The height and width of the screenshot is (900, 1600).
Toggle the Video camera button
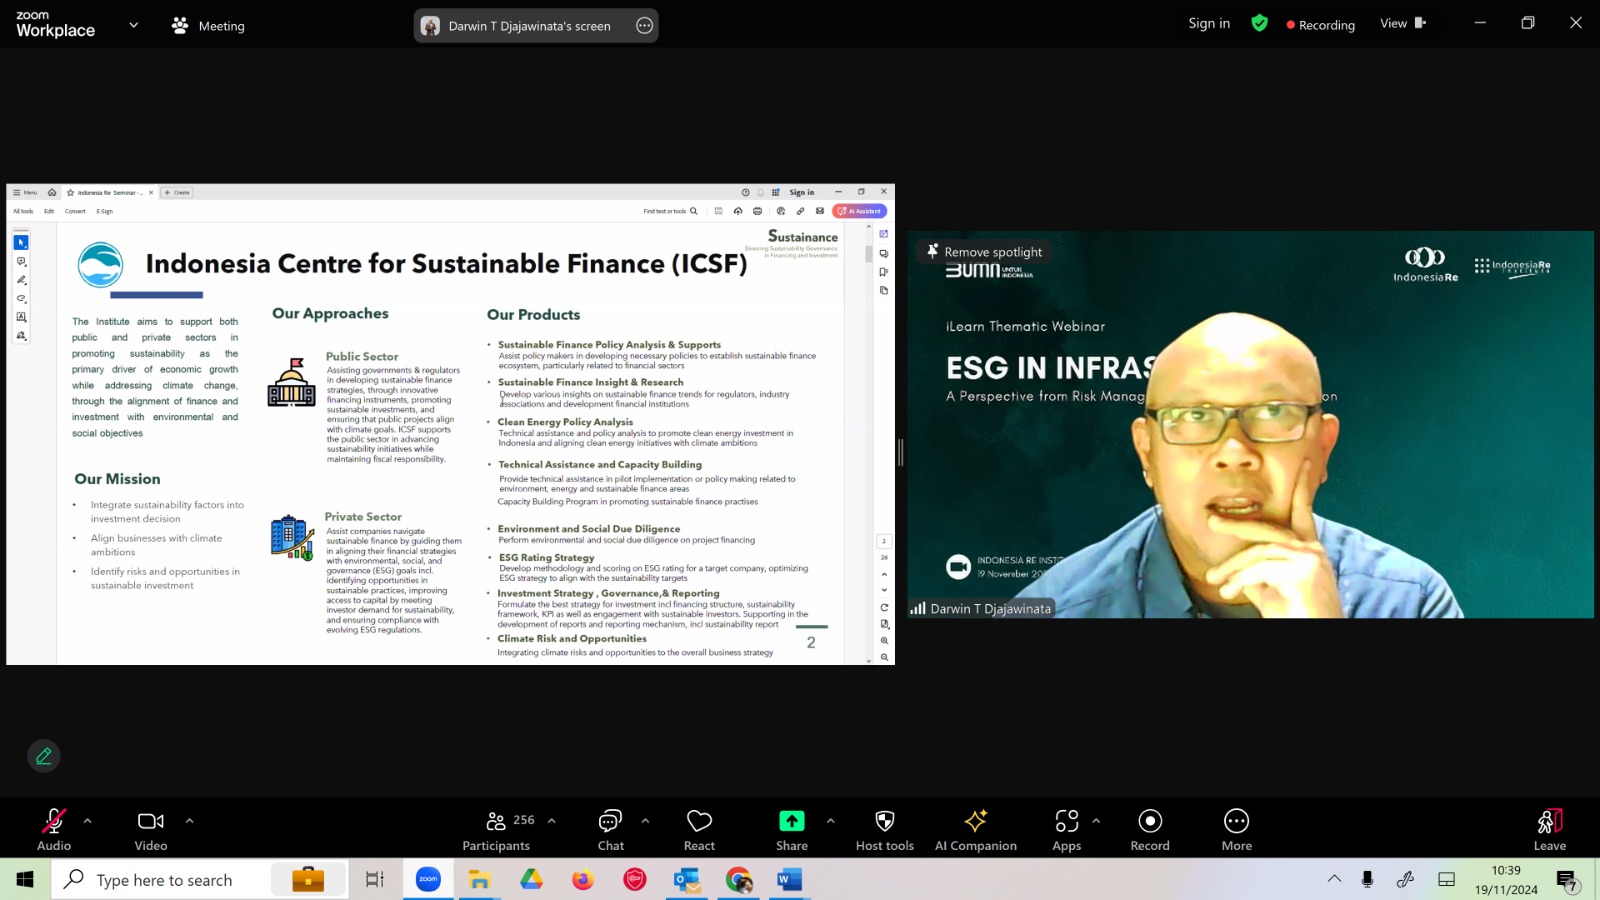pos(151,821)
